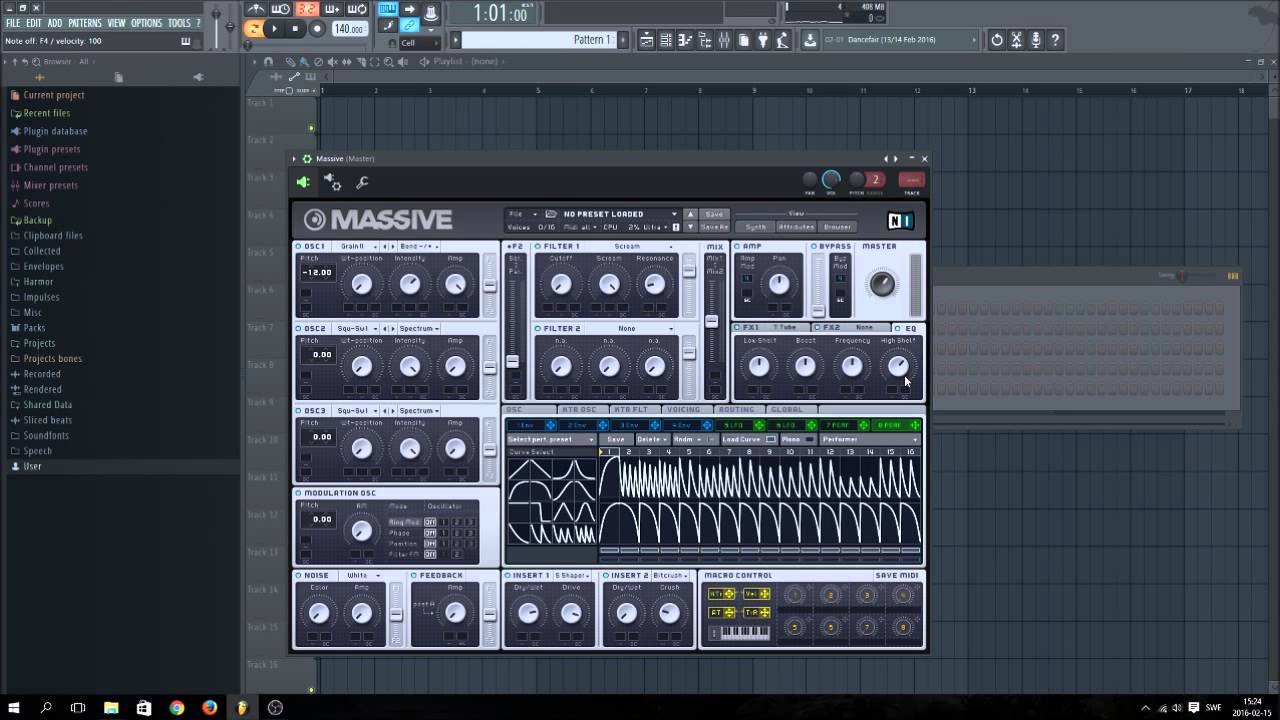Click SAVE MIDI in Macro Control

click(x=896, y=576)
